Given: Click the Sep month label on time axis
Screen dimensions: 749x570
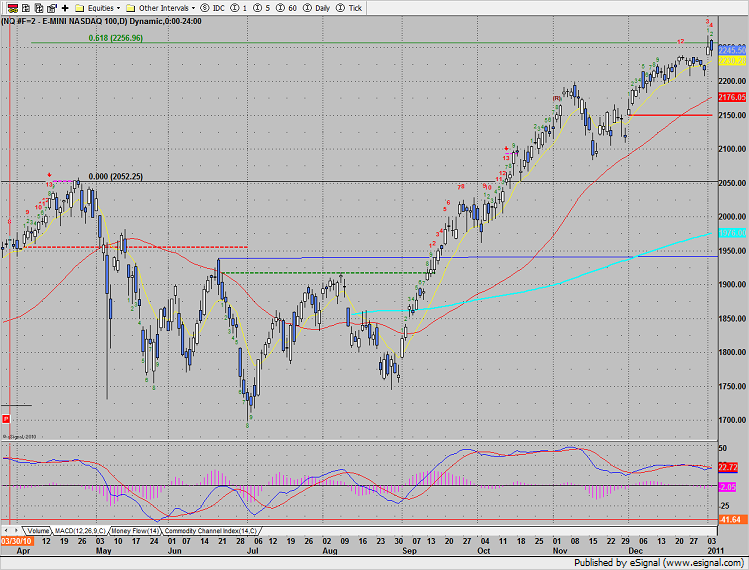Looking at the screenshot, I should click(x=409, y=550).
